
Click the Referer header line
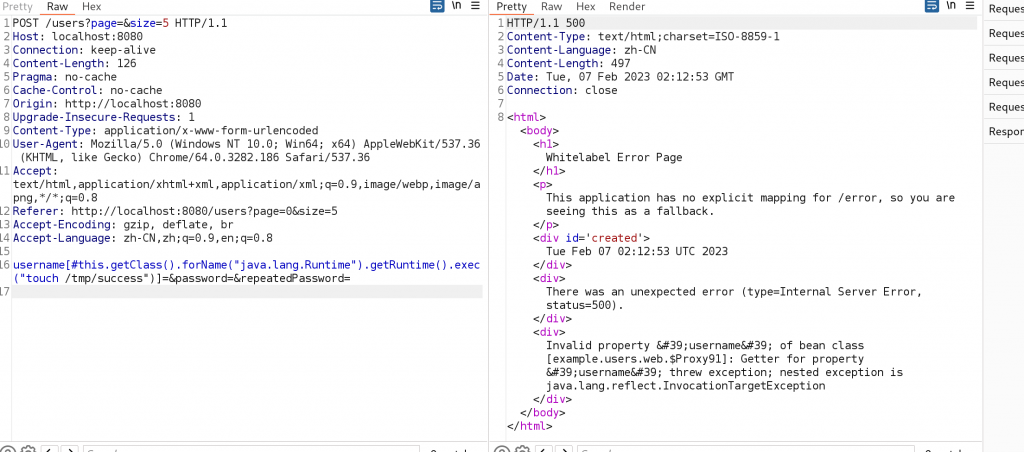click(175, 211)
